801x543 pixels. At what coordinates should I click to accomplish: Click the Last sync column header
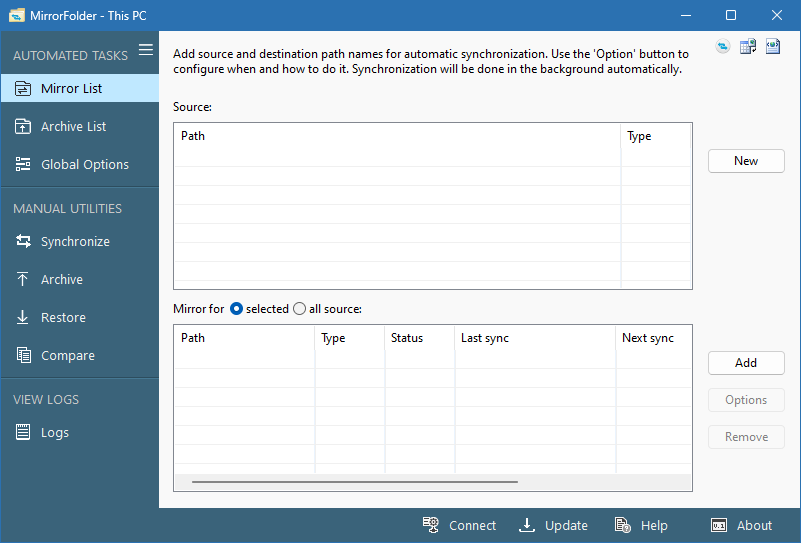pyautogui.click(x=535, y=338)
